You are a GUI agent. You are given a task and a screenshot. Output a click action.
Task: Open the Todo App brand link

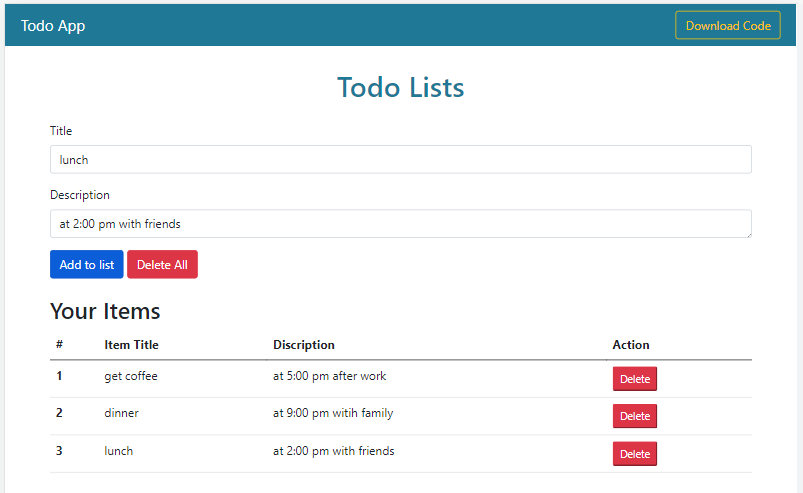pos(53,26)
